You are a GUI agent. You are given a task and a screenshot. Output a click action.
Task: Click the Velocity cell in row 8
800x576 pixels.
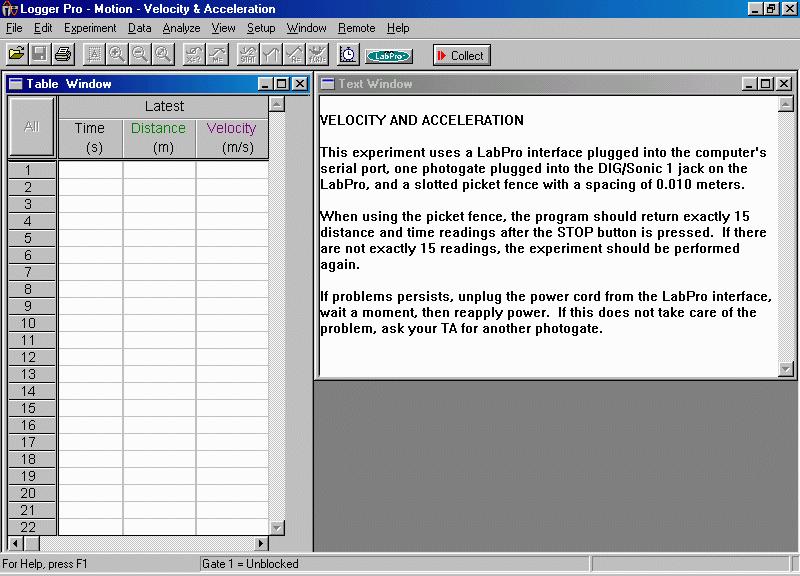[232, 289]
